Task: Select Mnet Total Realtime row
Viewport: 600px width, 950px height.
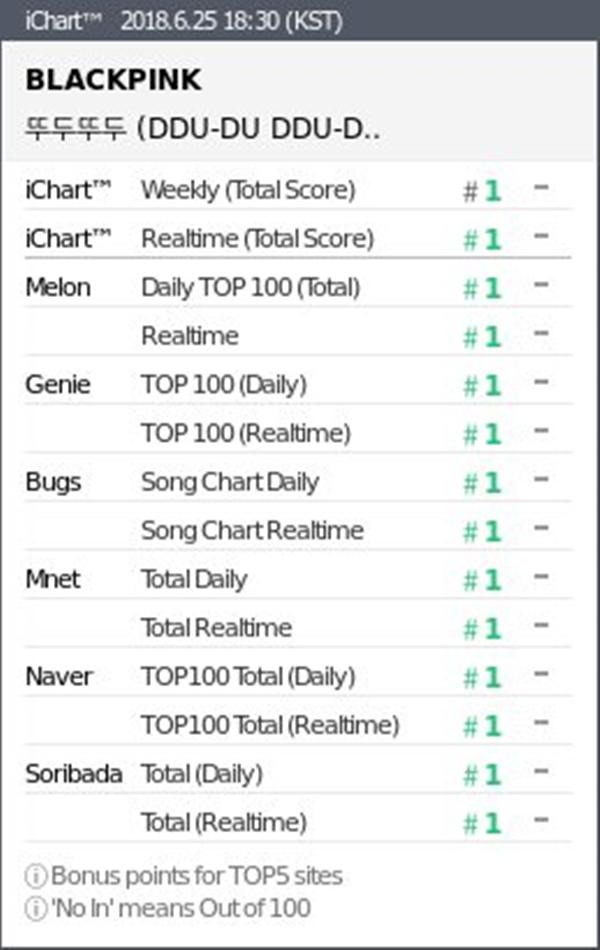Action: click(x=216, y=628)
